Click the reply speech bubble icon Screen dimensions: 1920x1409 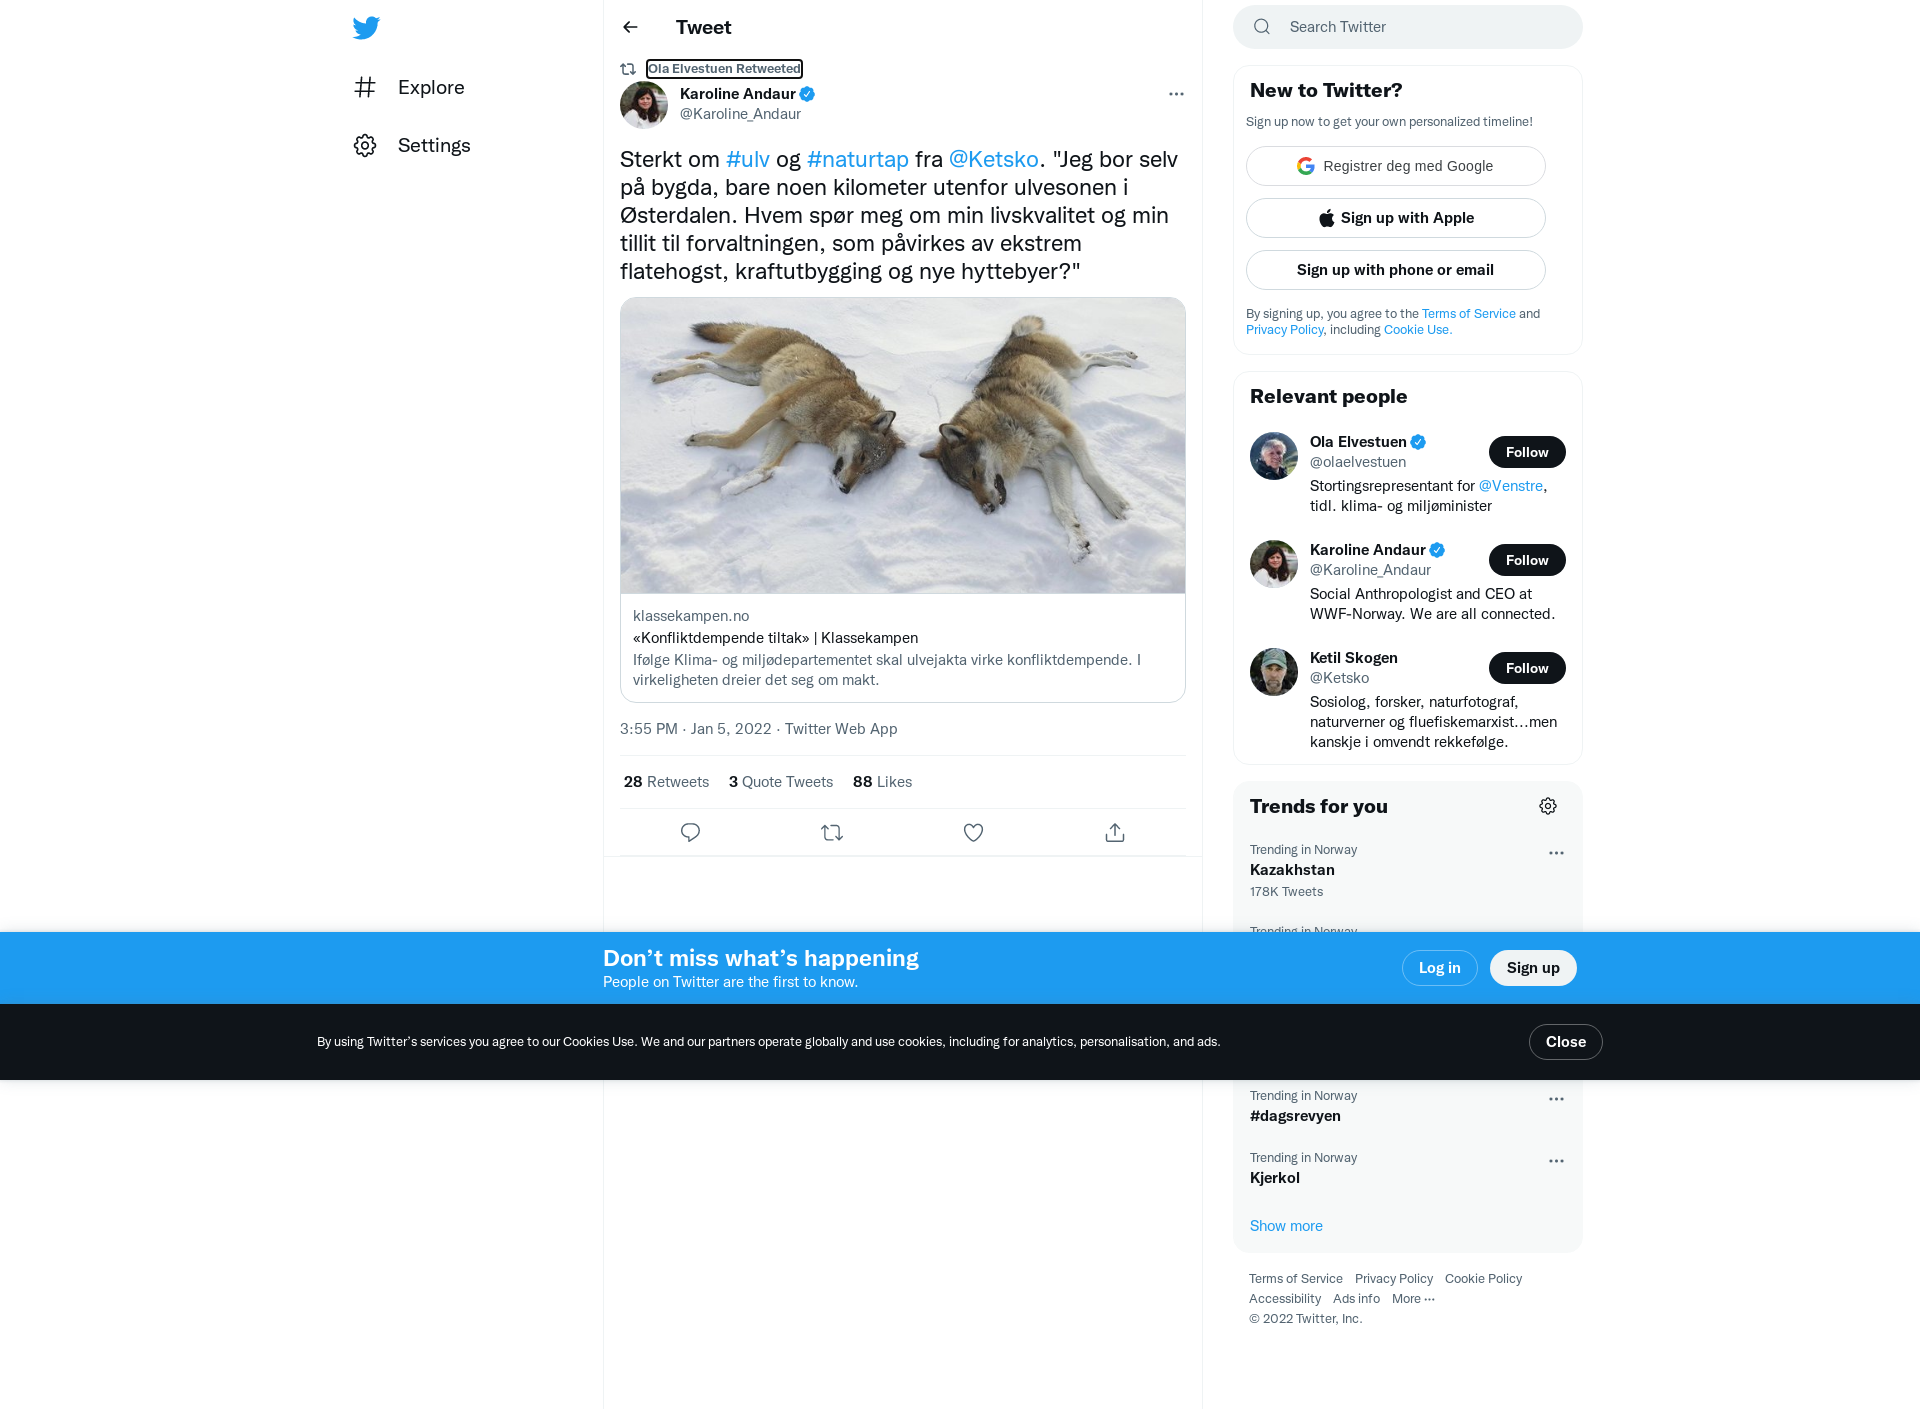click(690, 832)
